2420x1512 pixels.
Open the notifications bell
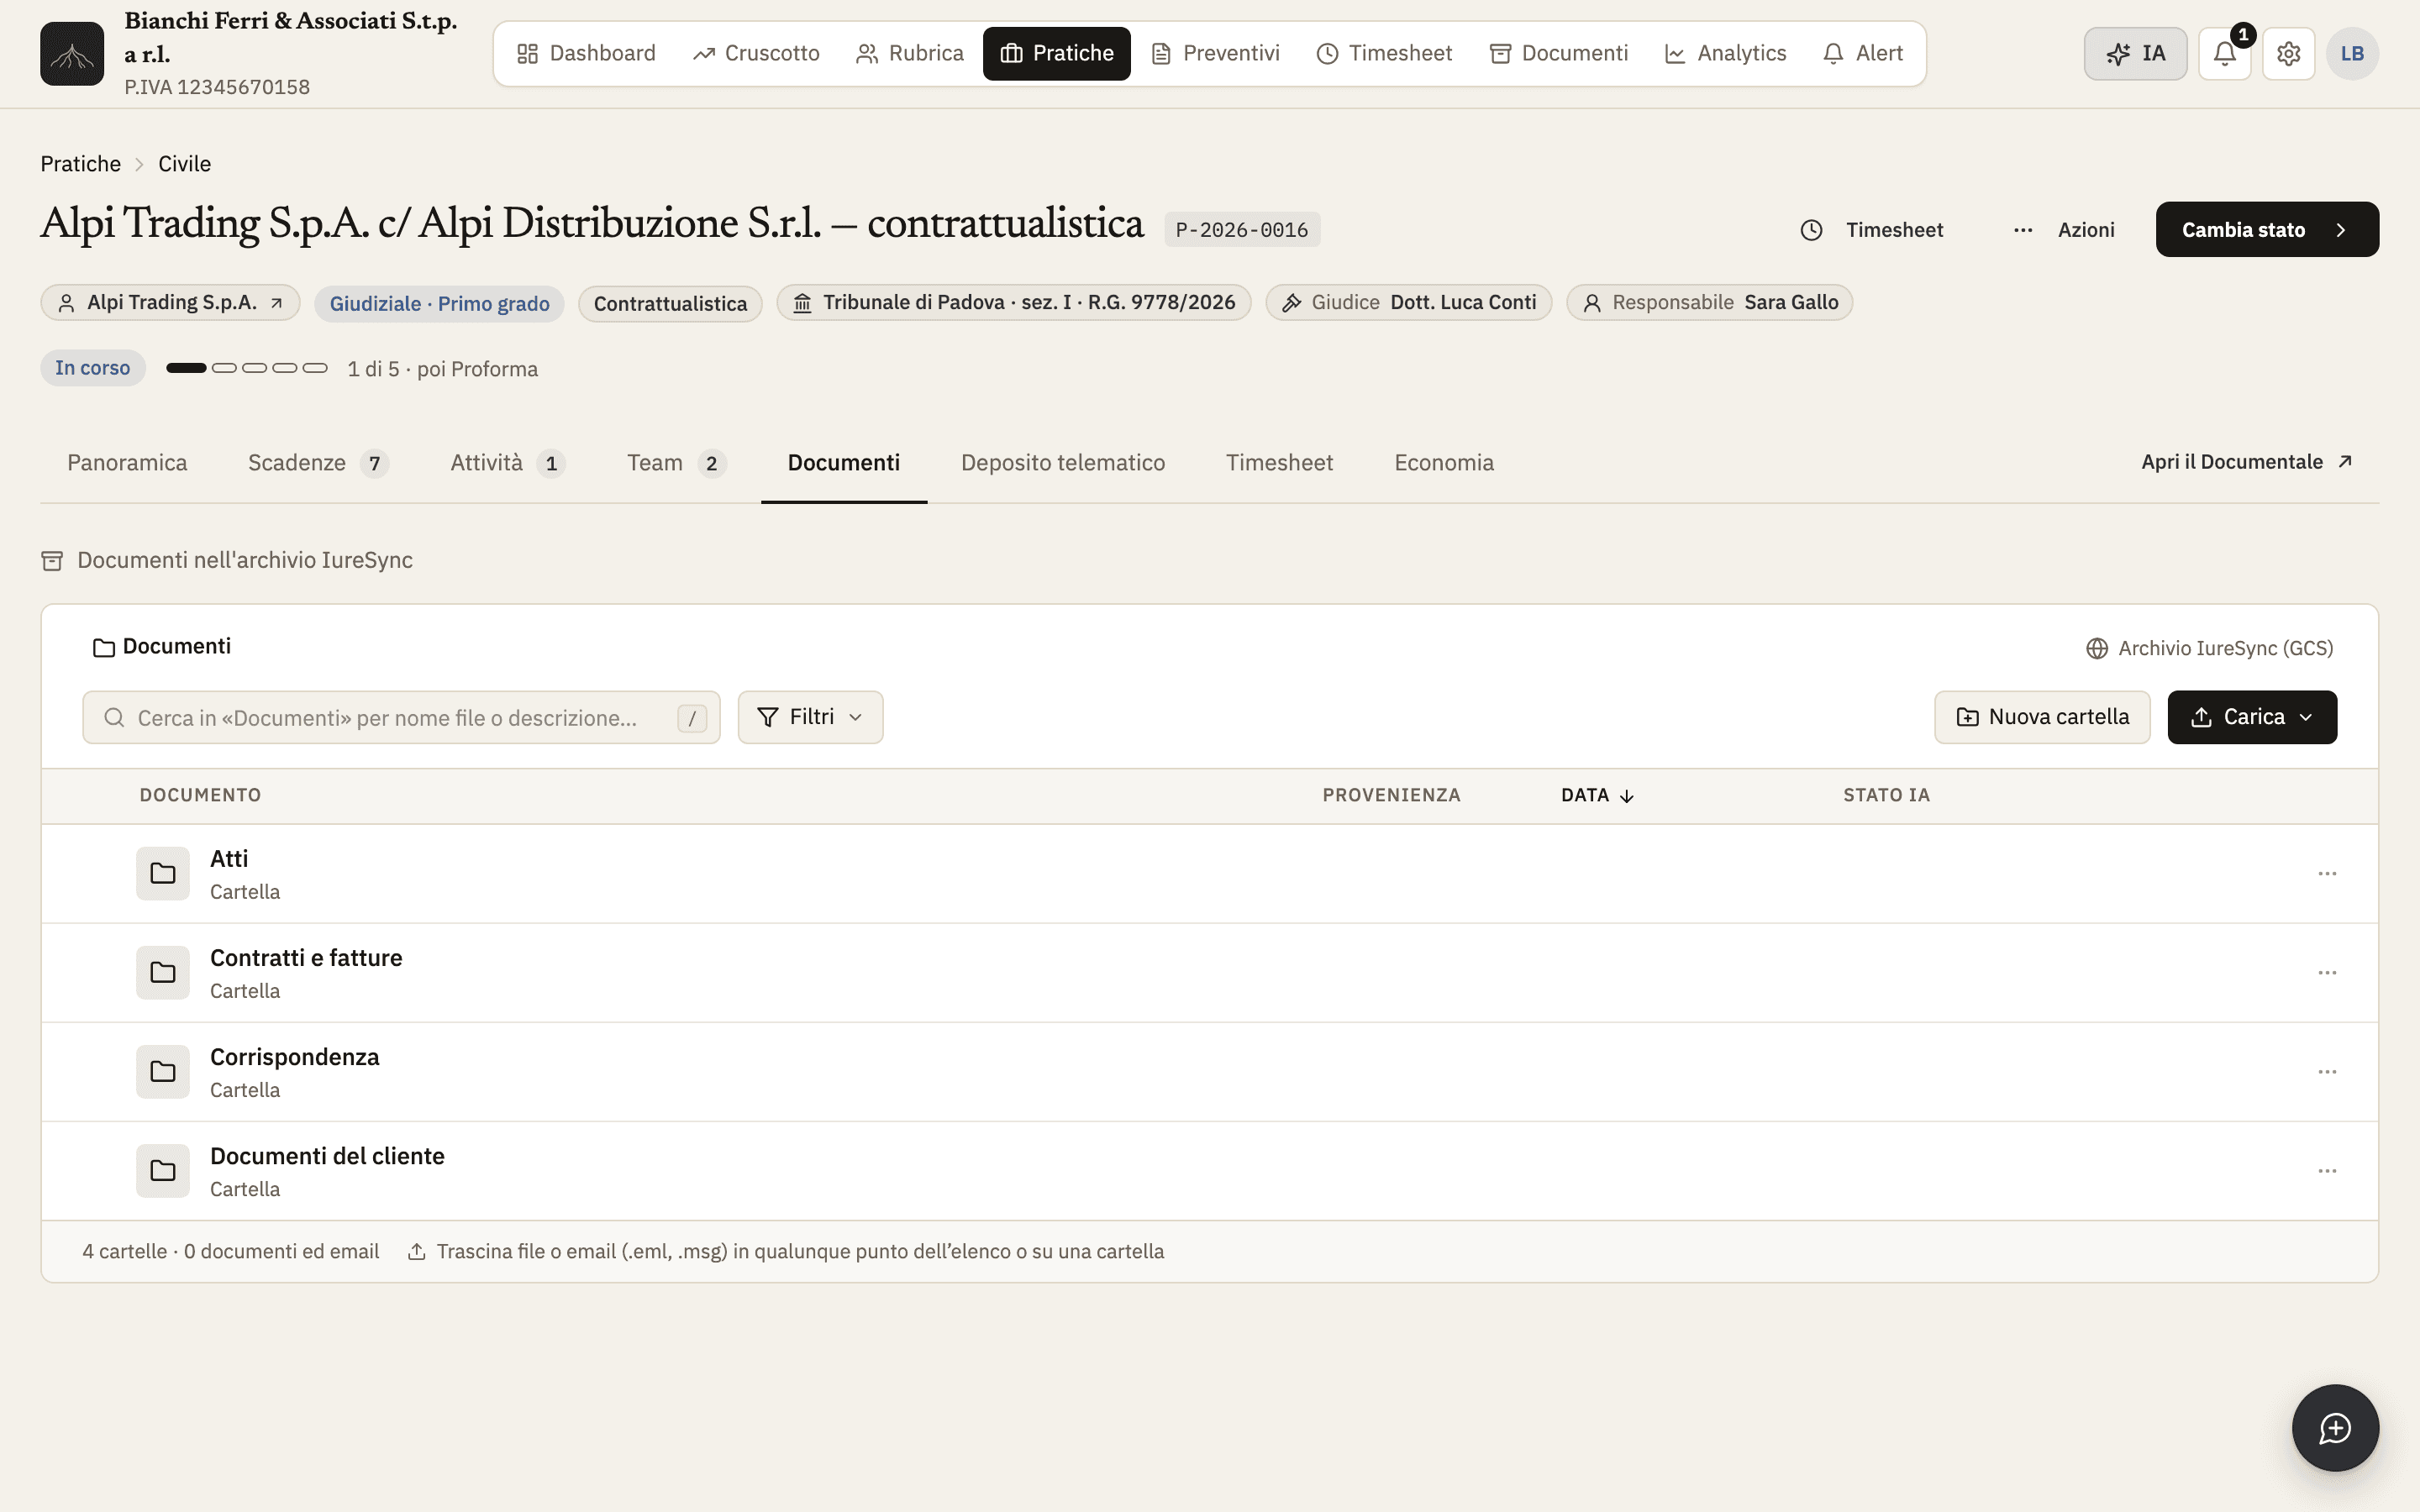(x=2224, y=53)
